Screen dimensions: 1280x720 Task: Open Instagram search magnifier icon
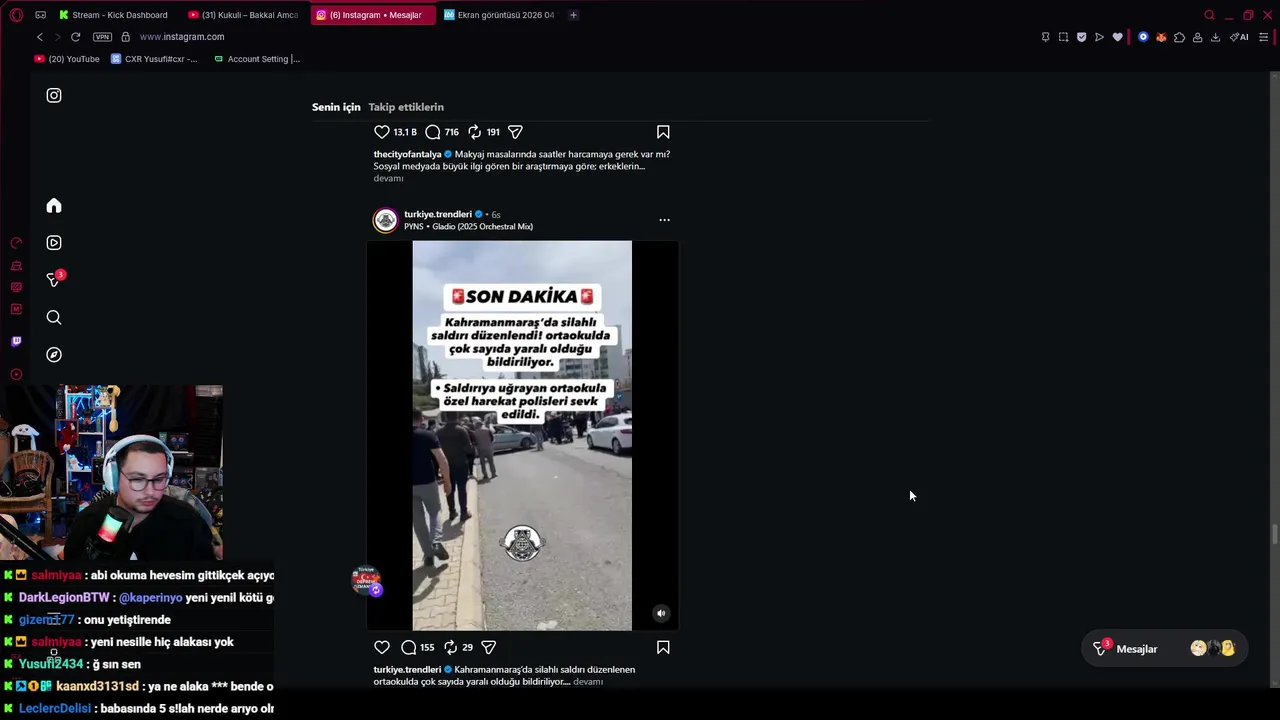point(54,318)
